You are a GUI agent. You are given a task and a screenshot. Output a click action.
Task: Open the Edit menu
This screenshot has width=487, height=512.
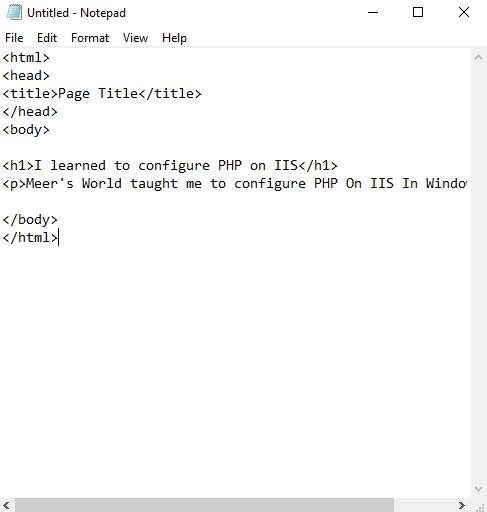point(47,38)
